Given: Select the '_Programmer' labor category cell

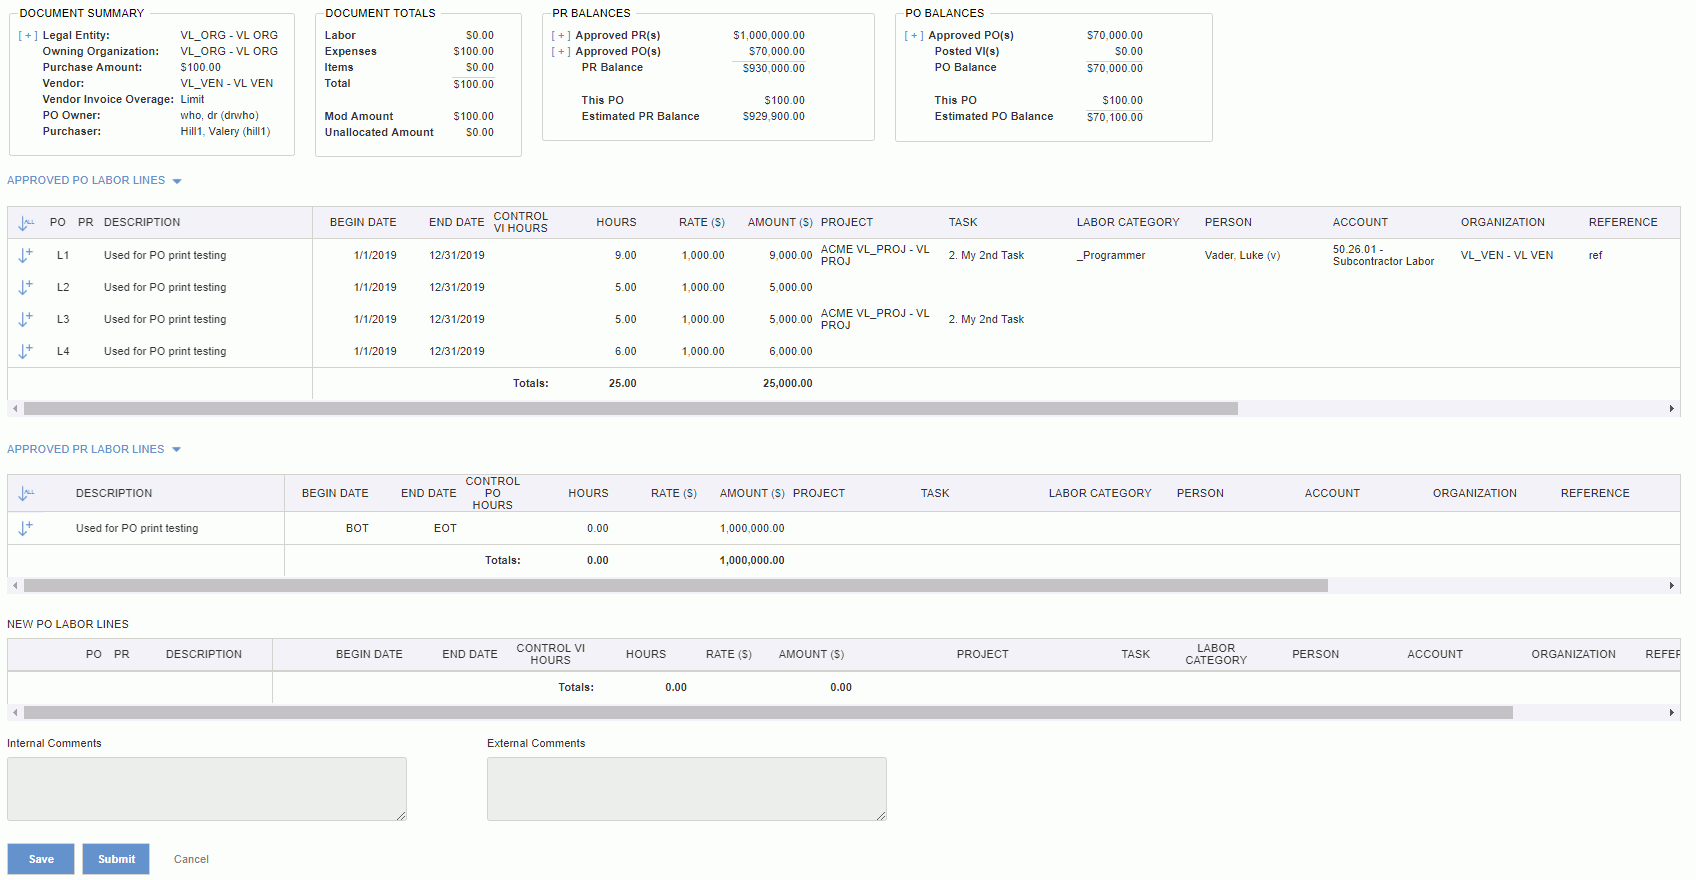Looking at the screenshot, I should [x=1111, y=256].
